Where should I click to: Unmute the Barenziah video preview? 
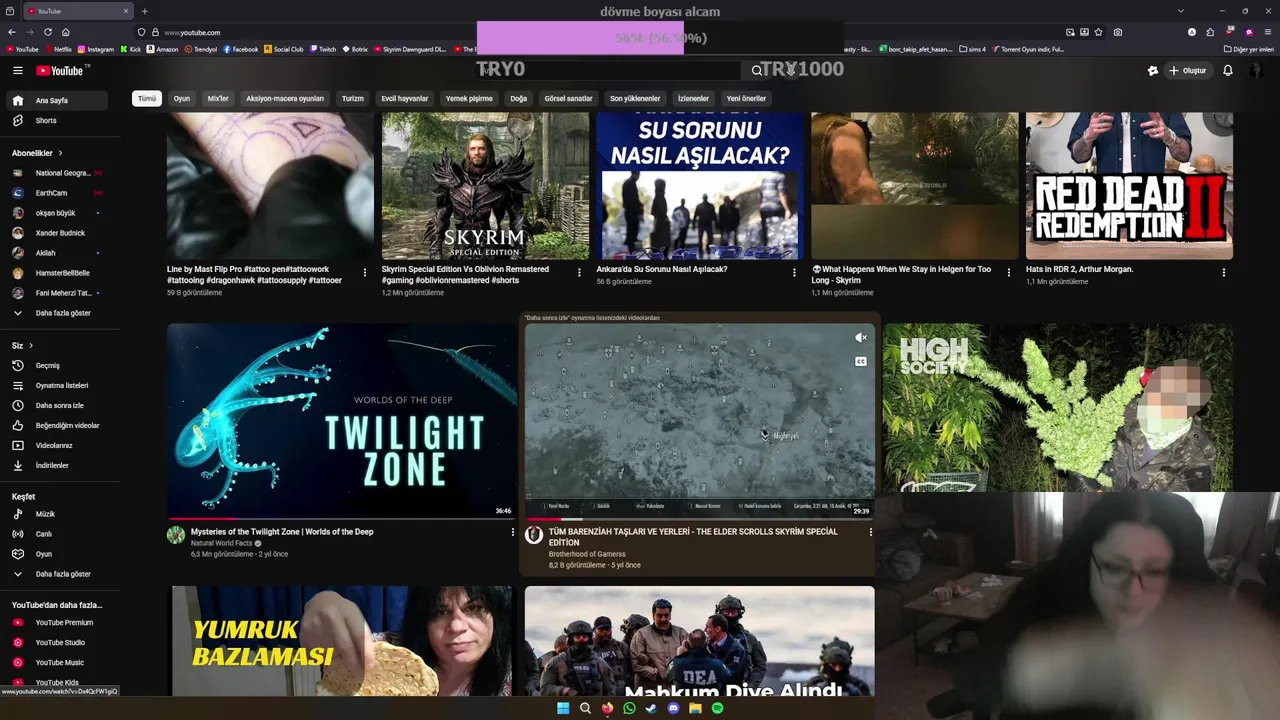(861, 338)
